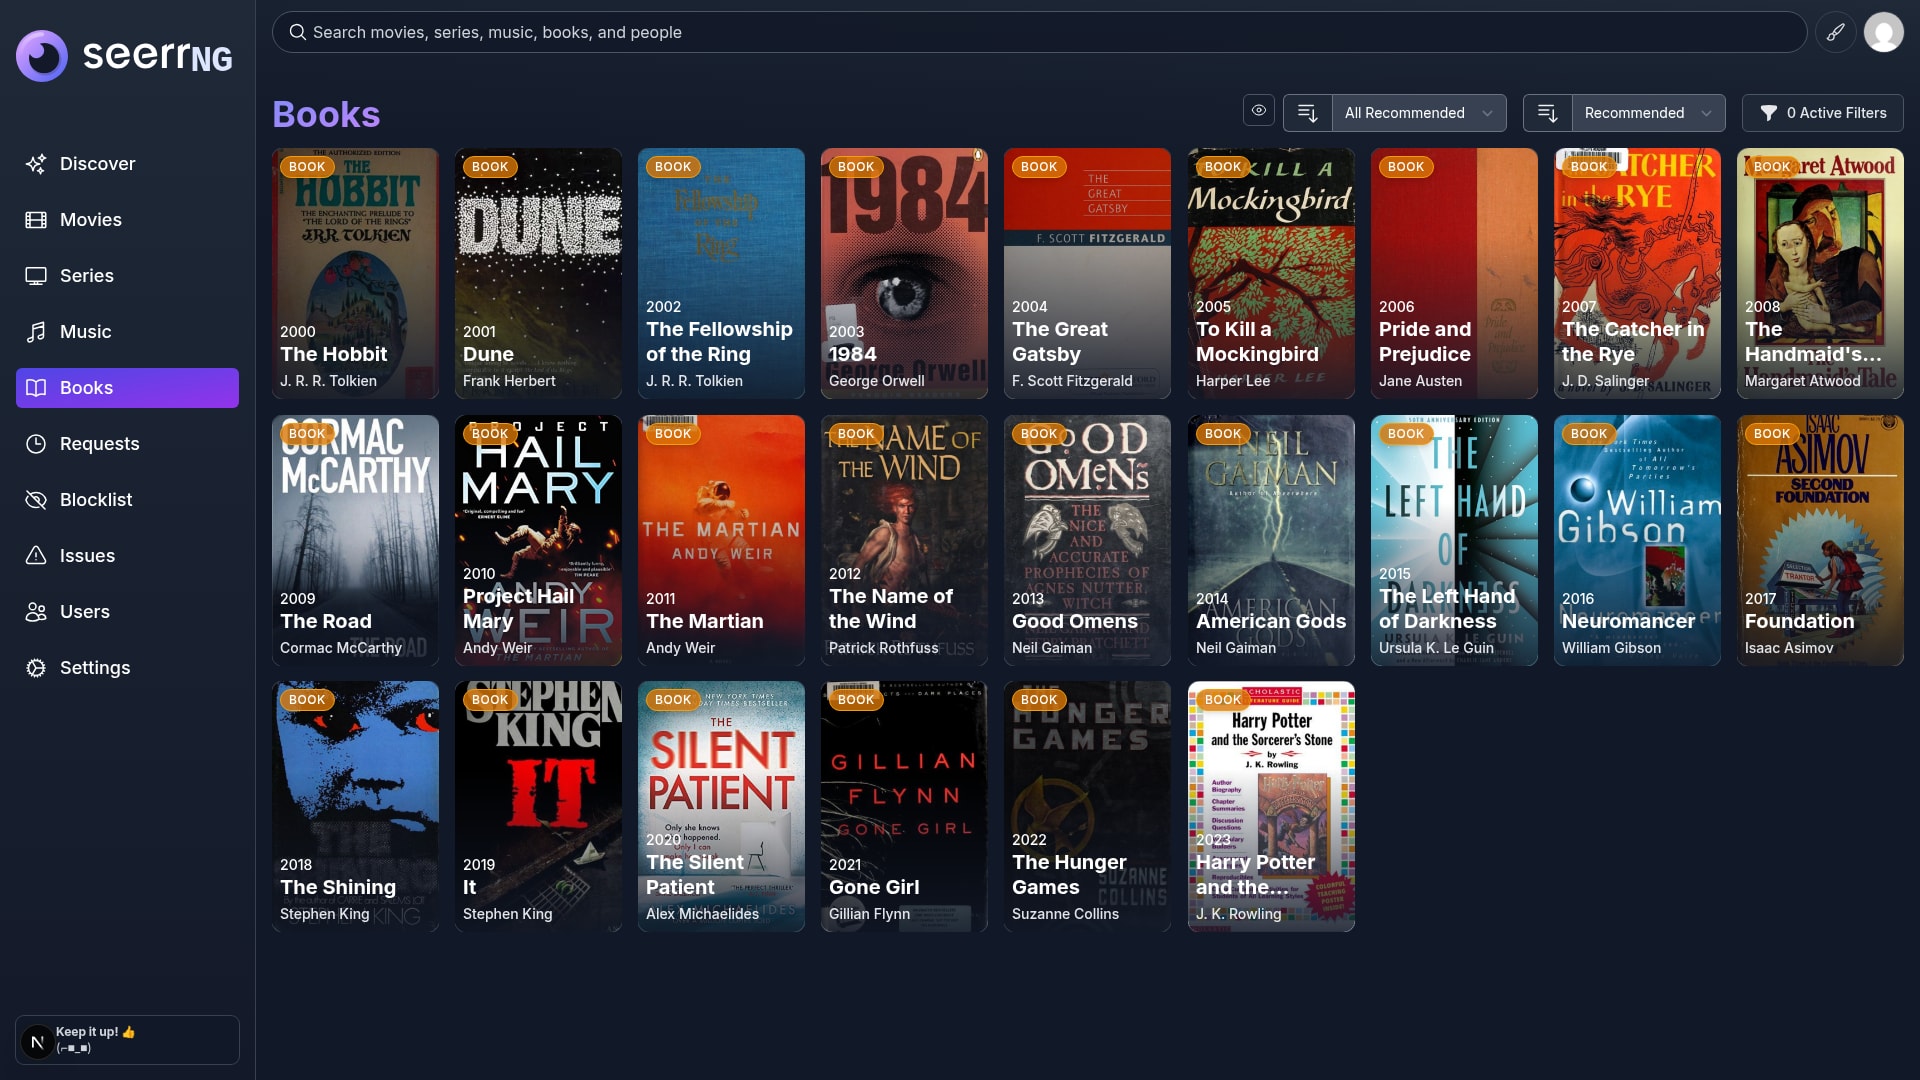Open the Blocklist page
1920x1080 pixels.
[x=127, y=500]
